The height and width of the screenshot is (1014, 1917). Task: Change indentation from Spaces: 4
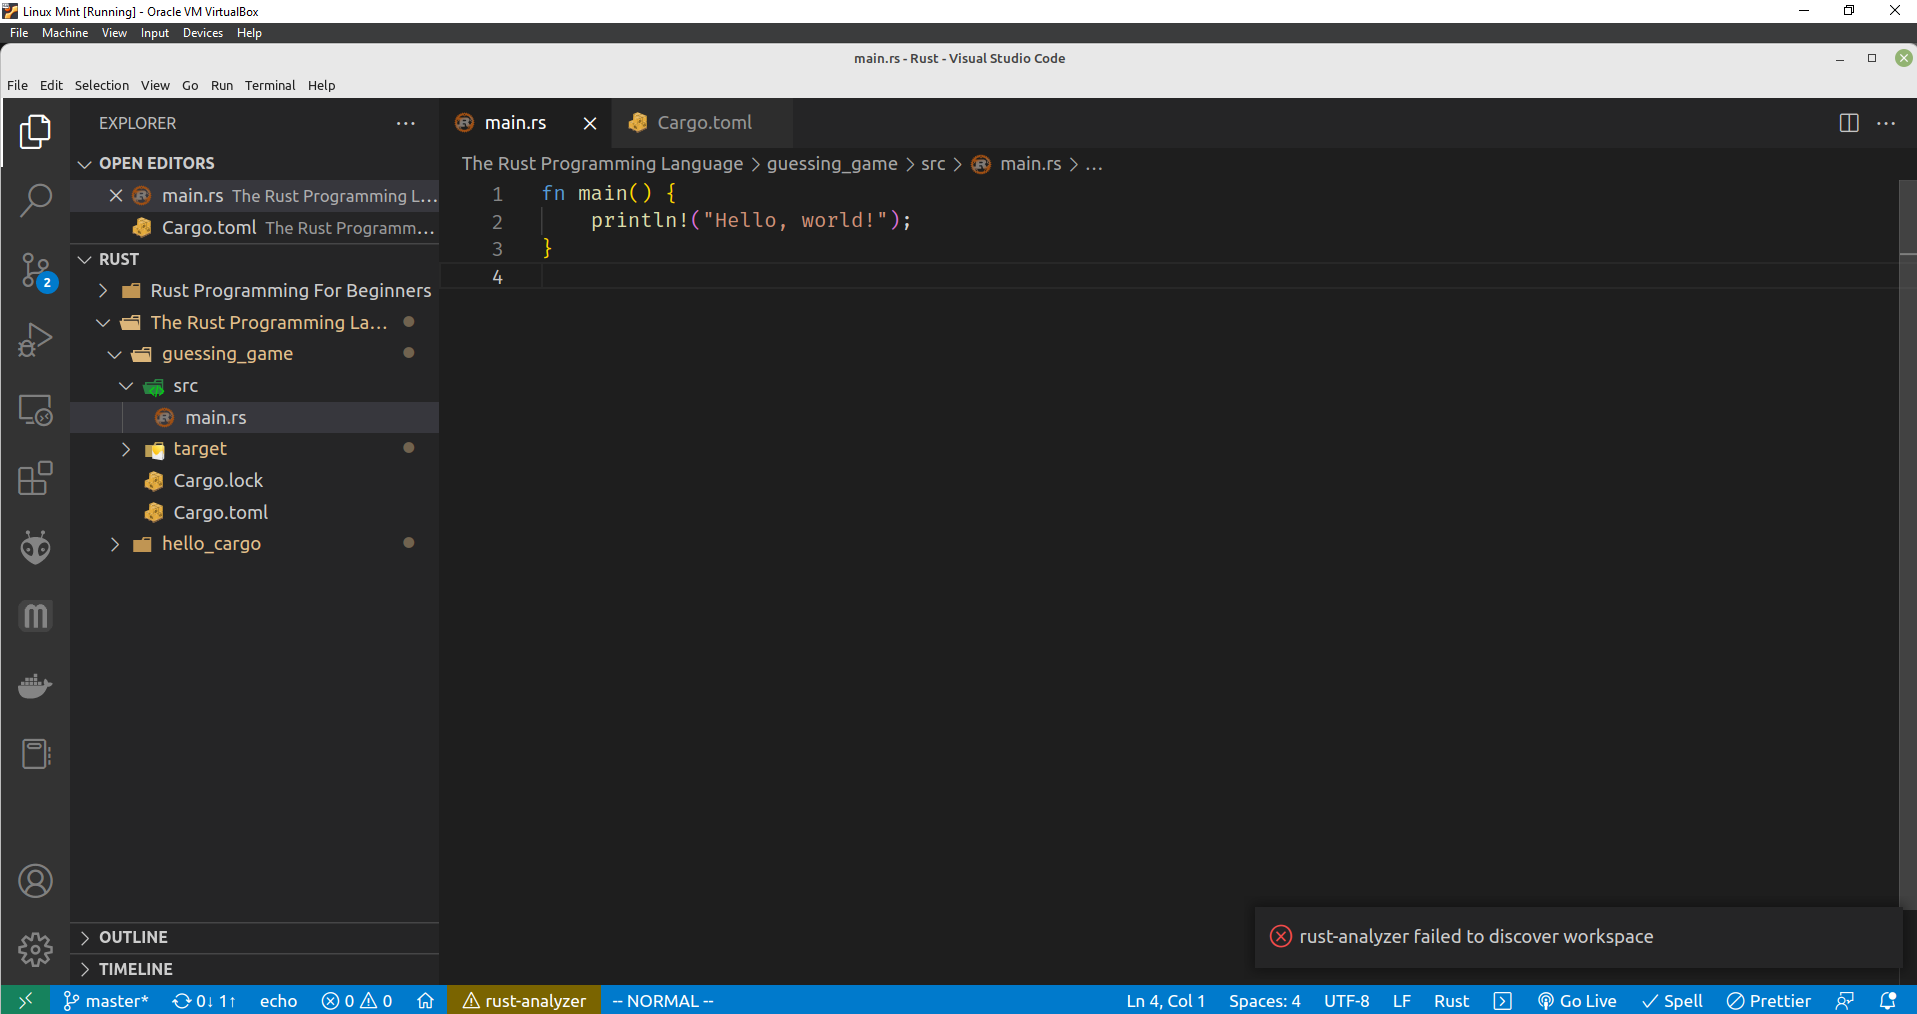point(1265,1000)
